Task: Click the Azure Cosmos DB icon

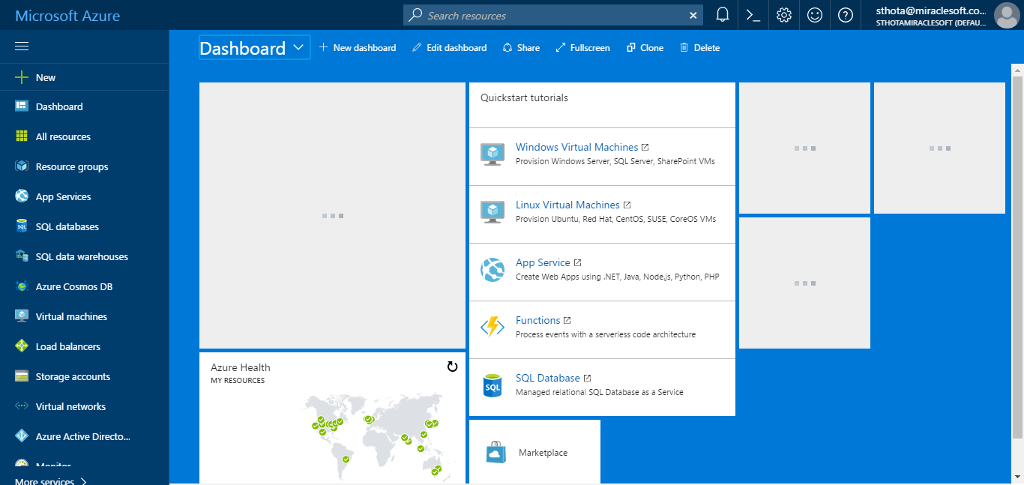Action: click(22, 287)
